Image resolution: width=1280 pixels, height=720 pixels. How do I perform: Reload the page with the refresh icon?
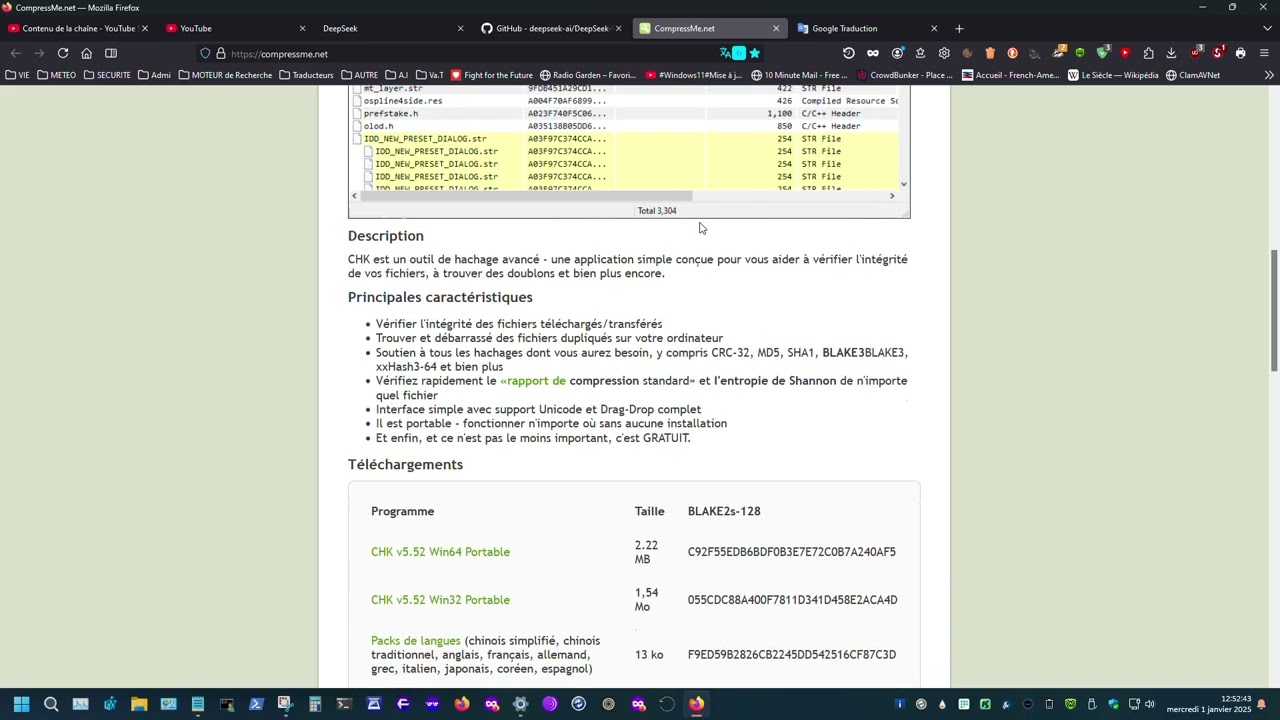point(63,53)
